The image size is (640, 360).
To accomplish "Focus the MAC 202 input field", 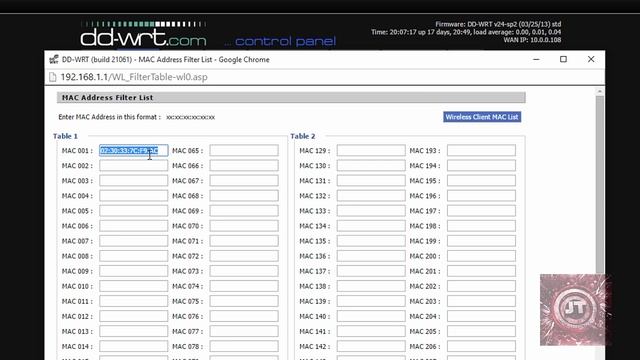I will tap(481, 287).
